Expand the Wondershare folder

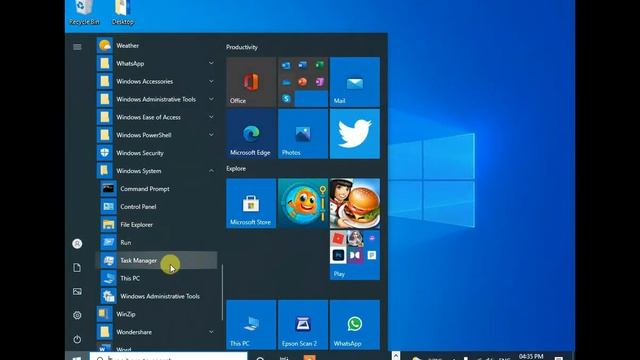click(x=157, y=332)
